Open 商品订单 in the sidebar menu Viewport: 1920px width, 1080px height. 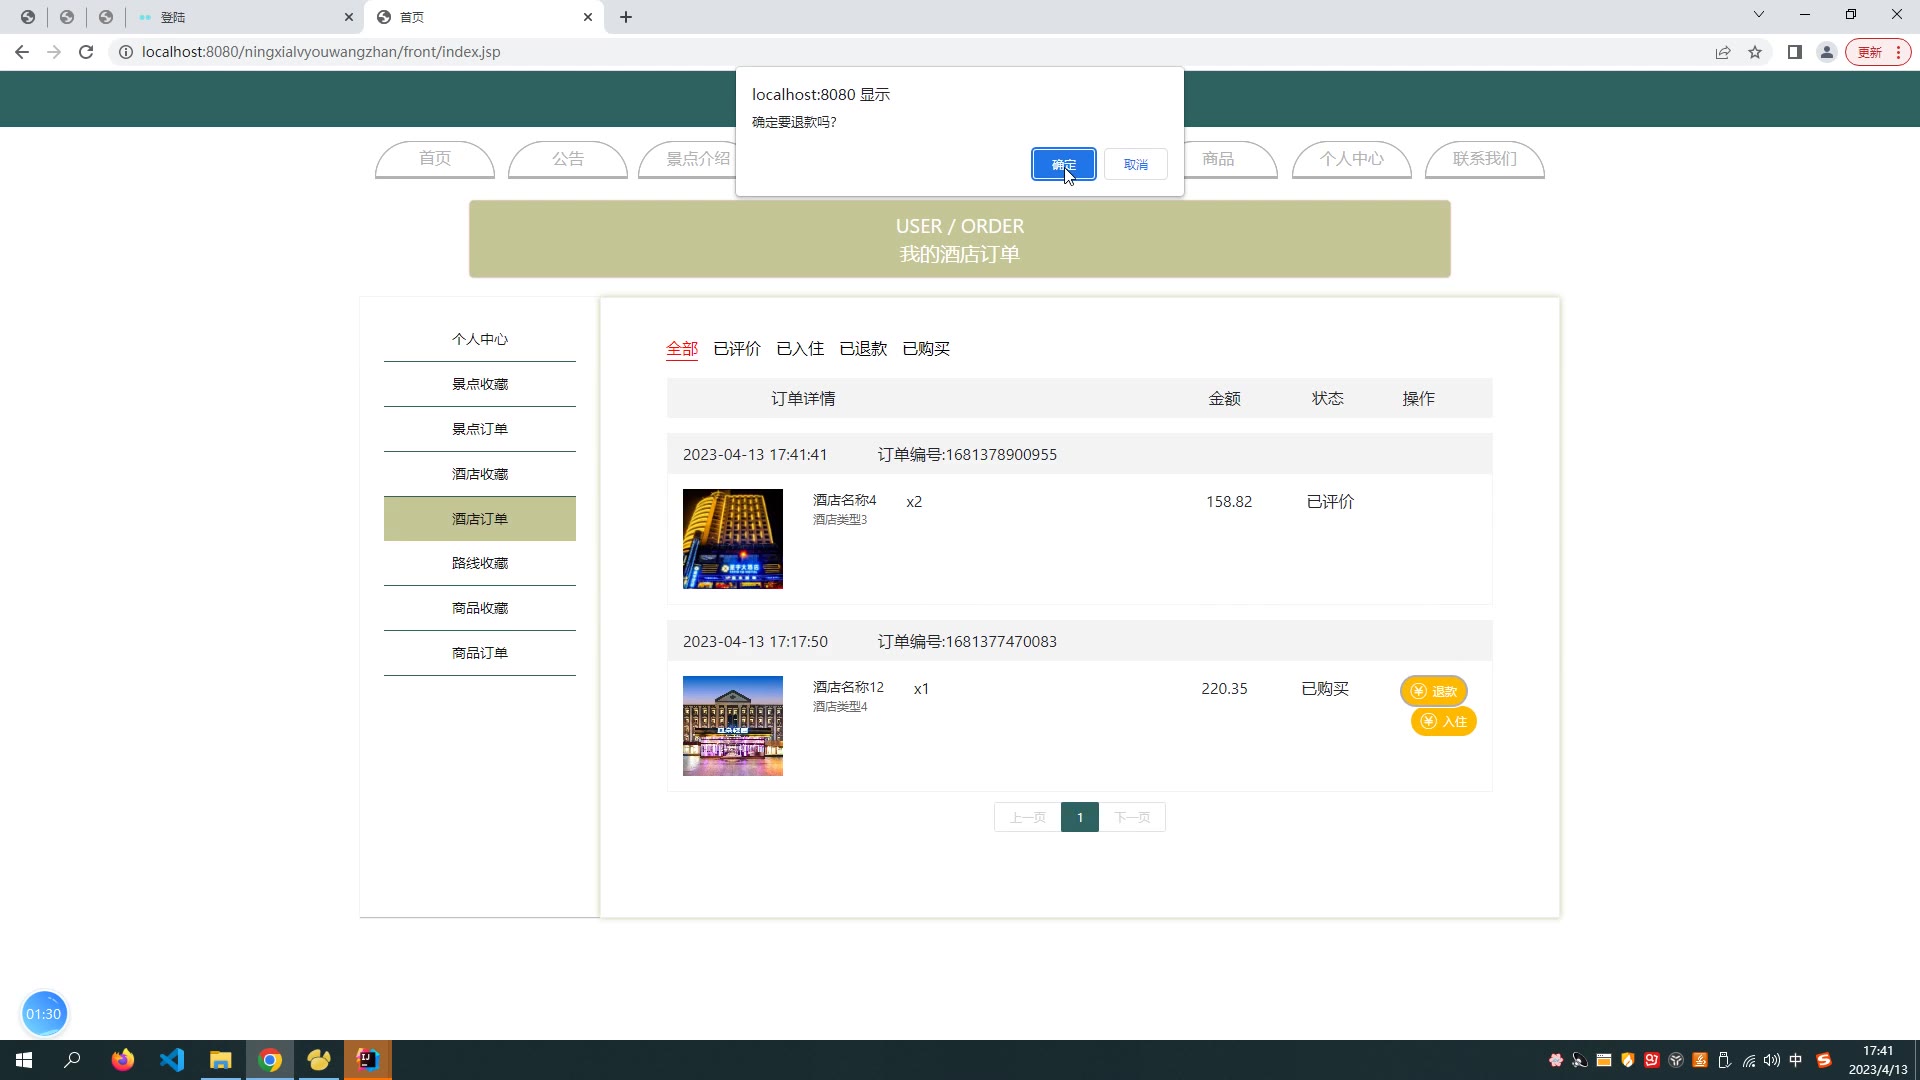[480, 653]
